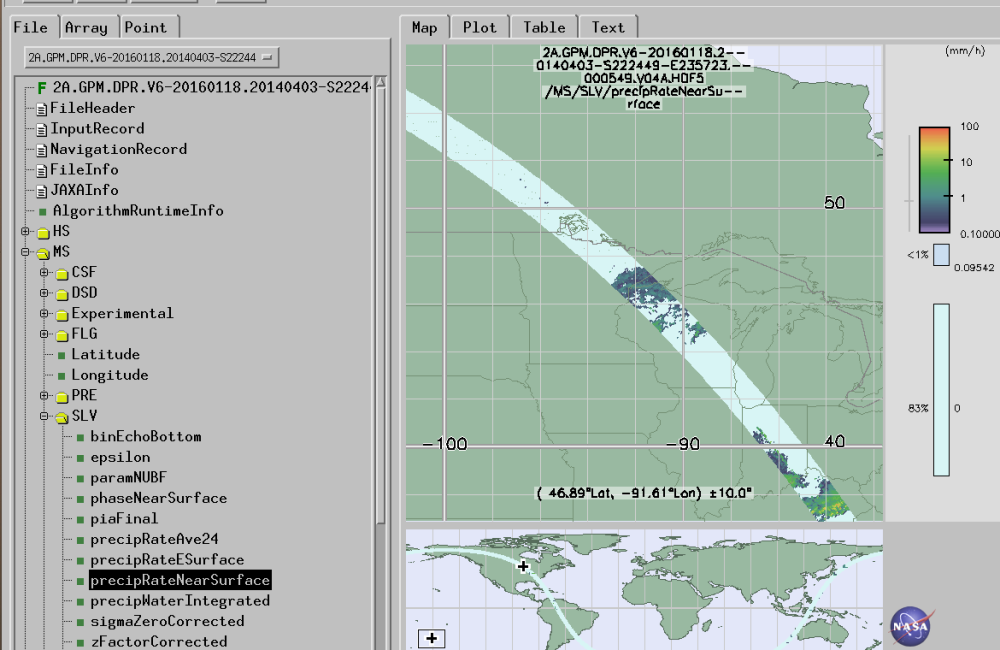1000x650 pixels.
Task: Click the Experimental folder icon
Action: [x=62, y=314]
